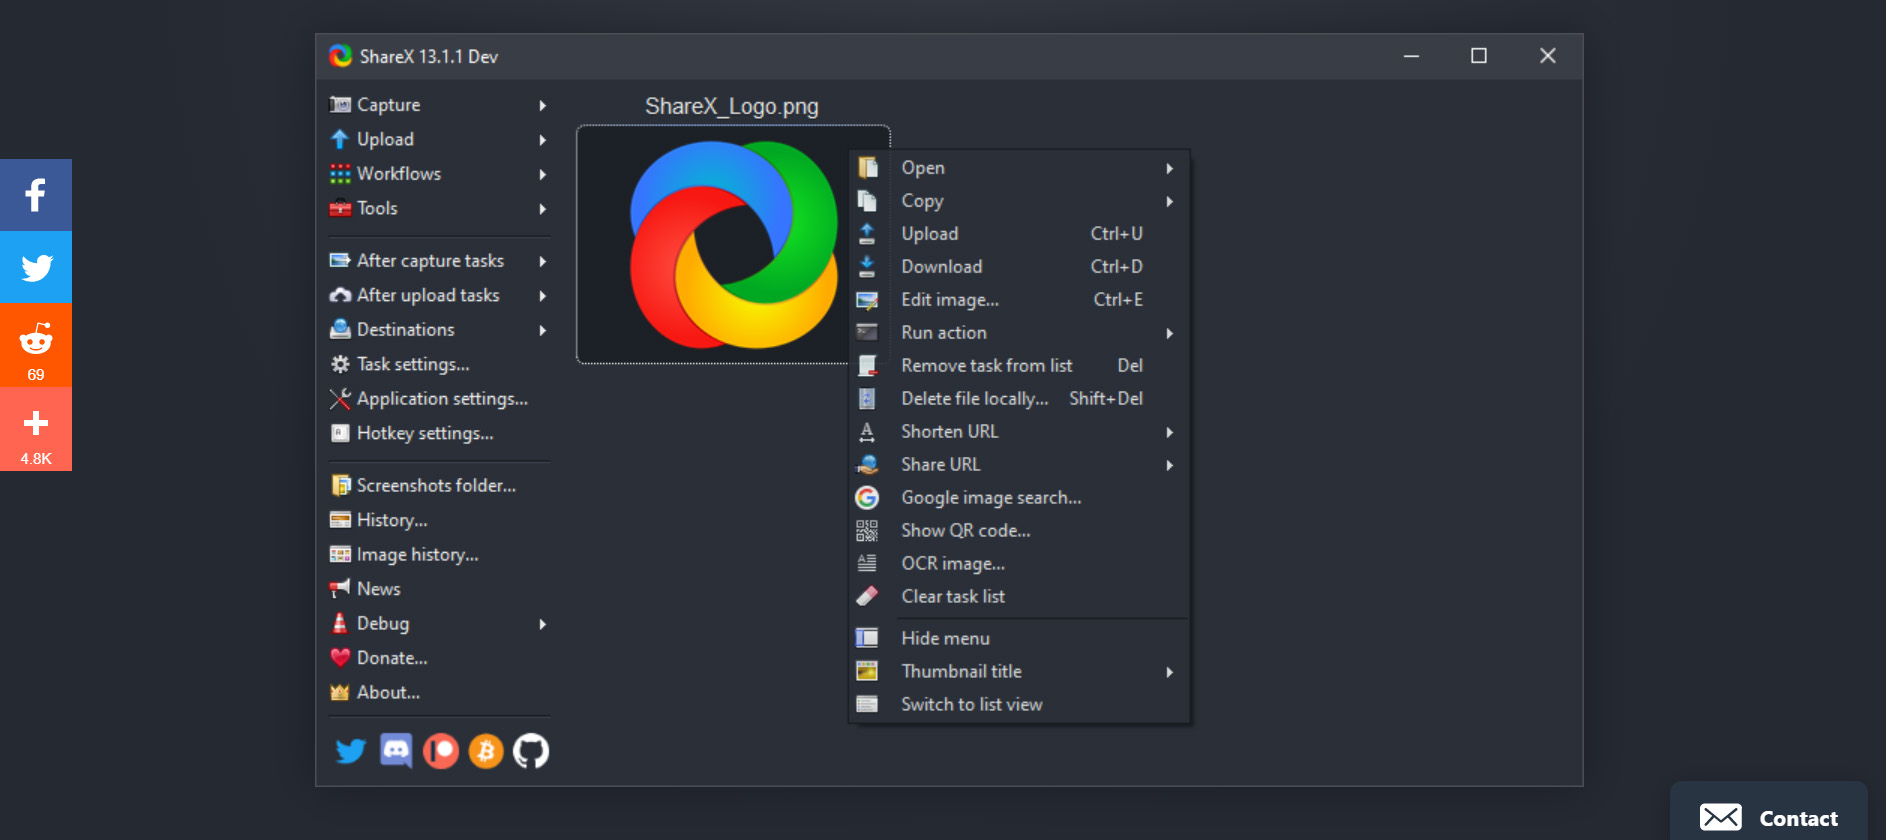Screen dimensions: 1886x840
Task: Expand the Capture submenu arrow
Action: coord(543,105)
